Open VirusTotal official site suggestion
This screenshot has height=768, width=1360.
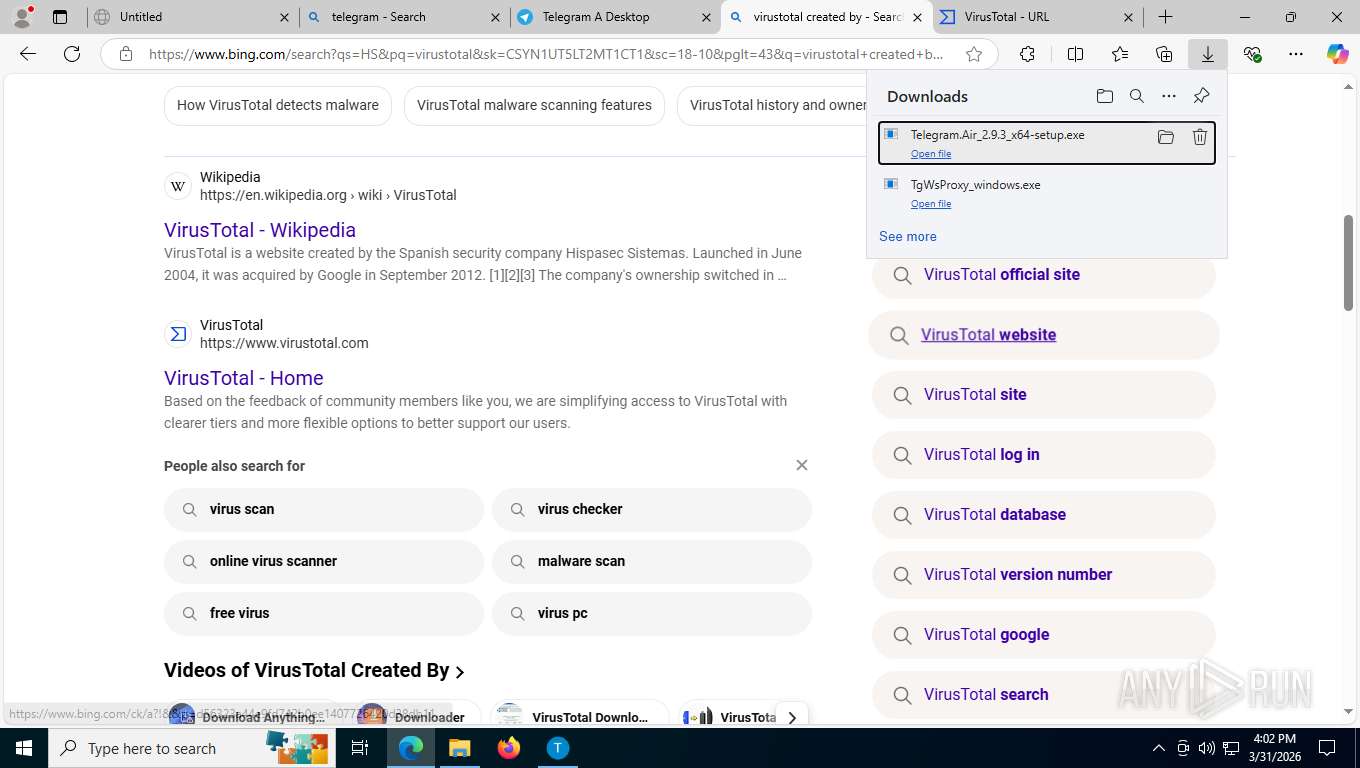[1044, 275]
